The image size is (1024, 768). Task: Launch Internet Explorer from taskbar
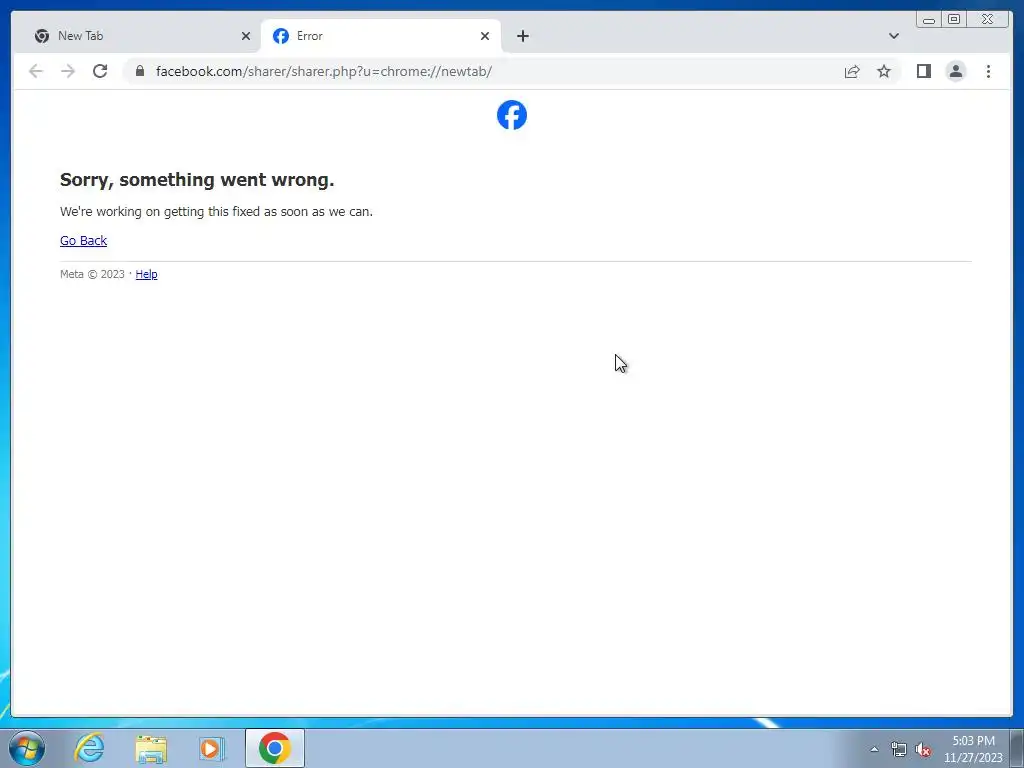click(x=89, y=748)
